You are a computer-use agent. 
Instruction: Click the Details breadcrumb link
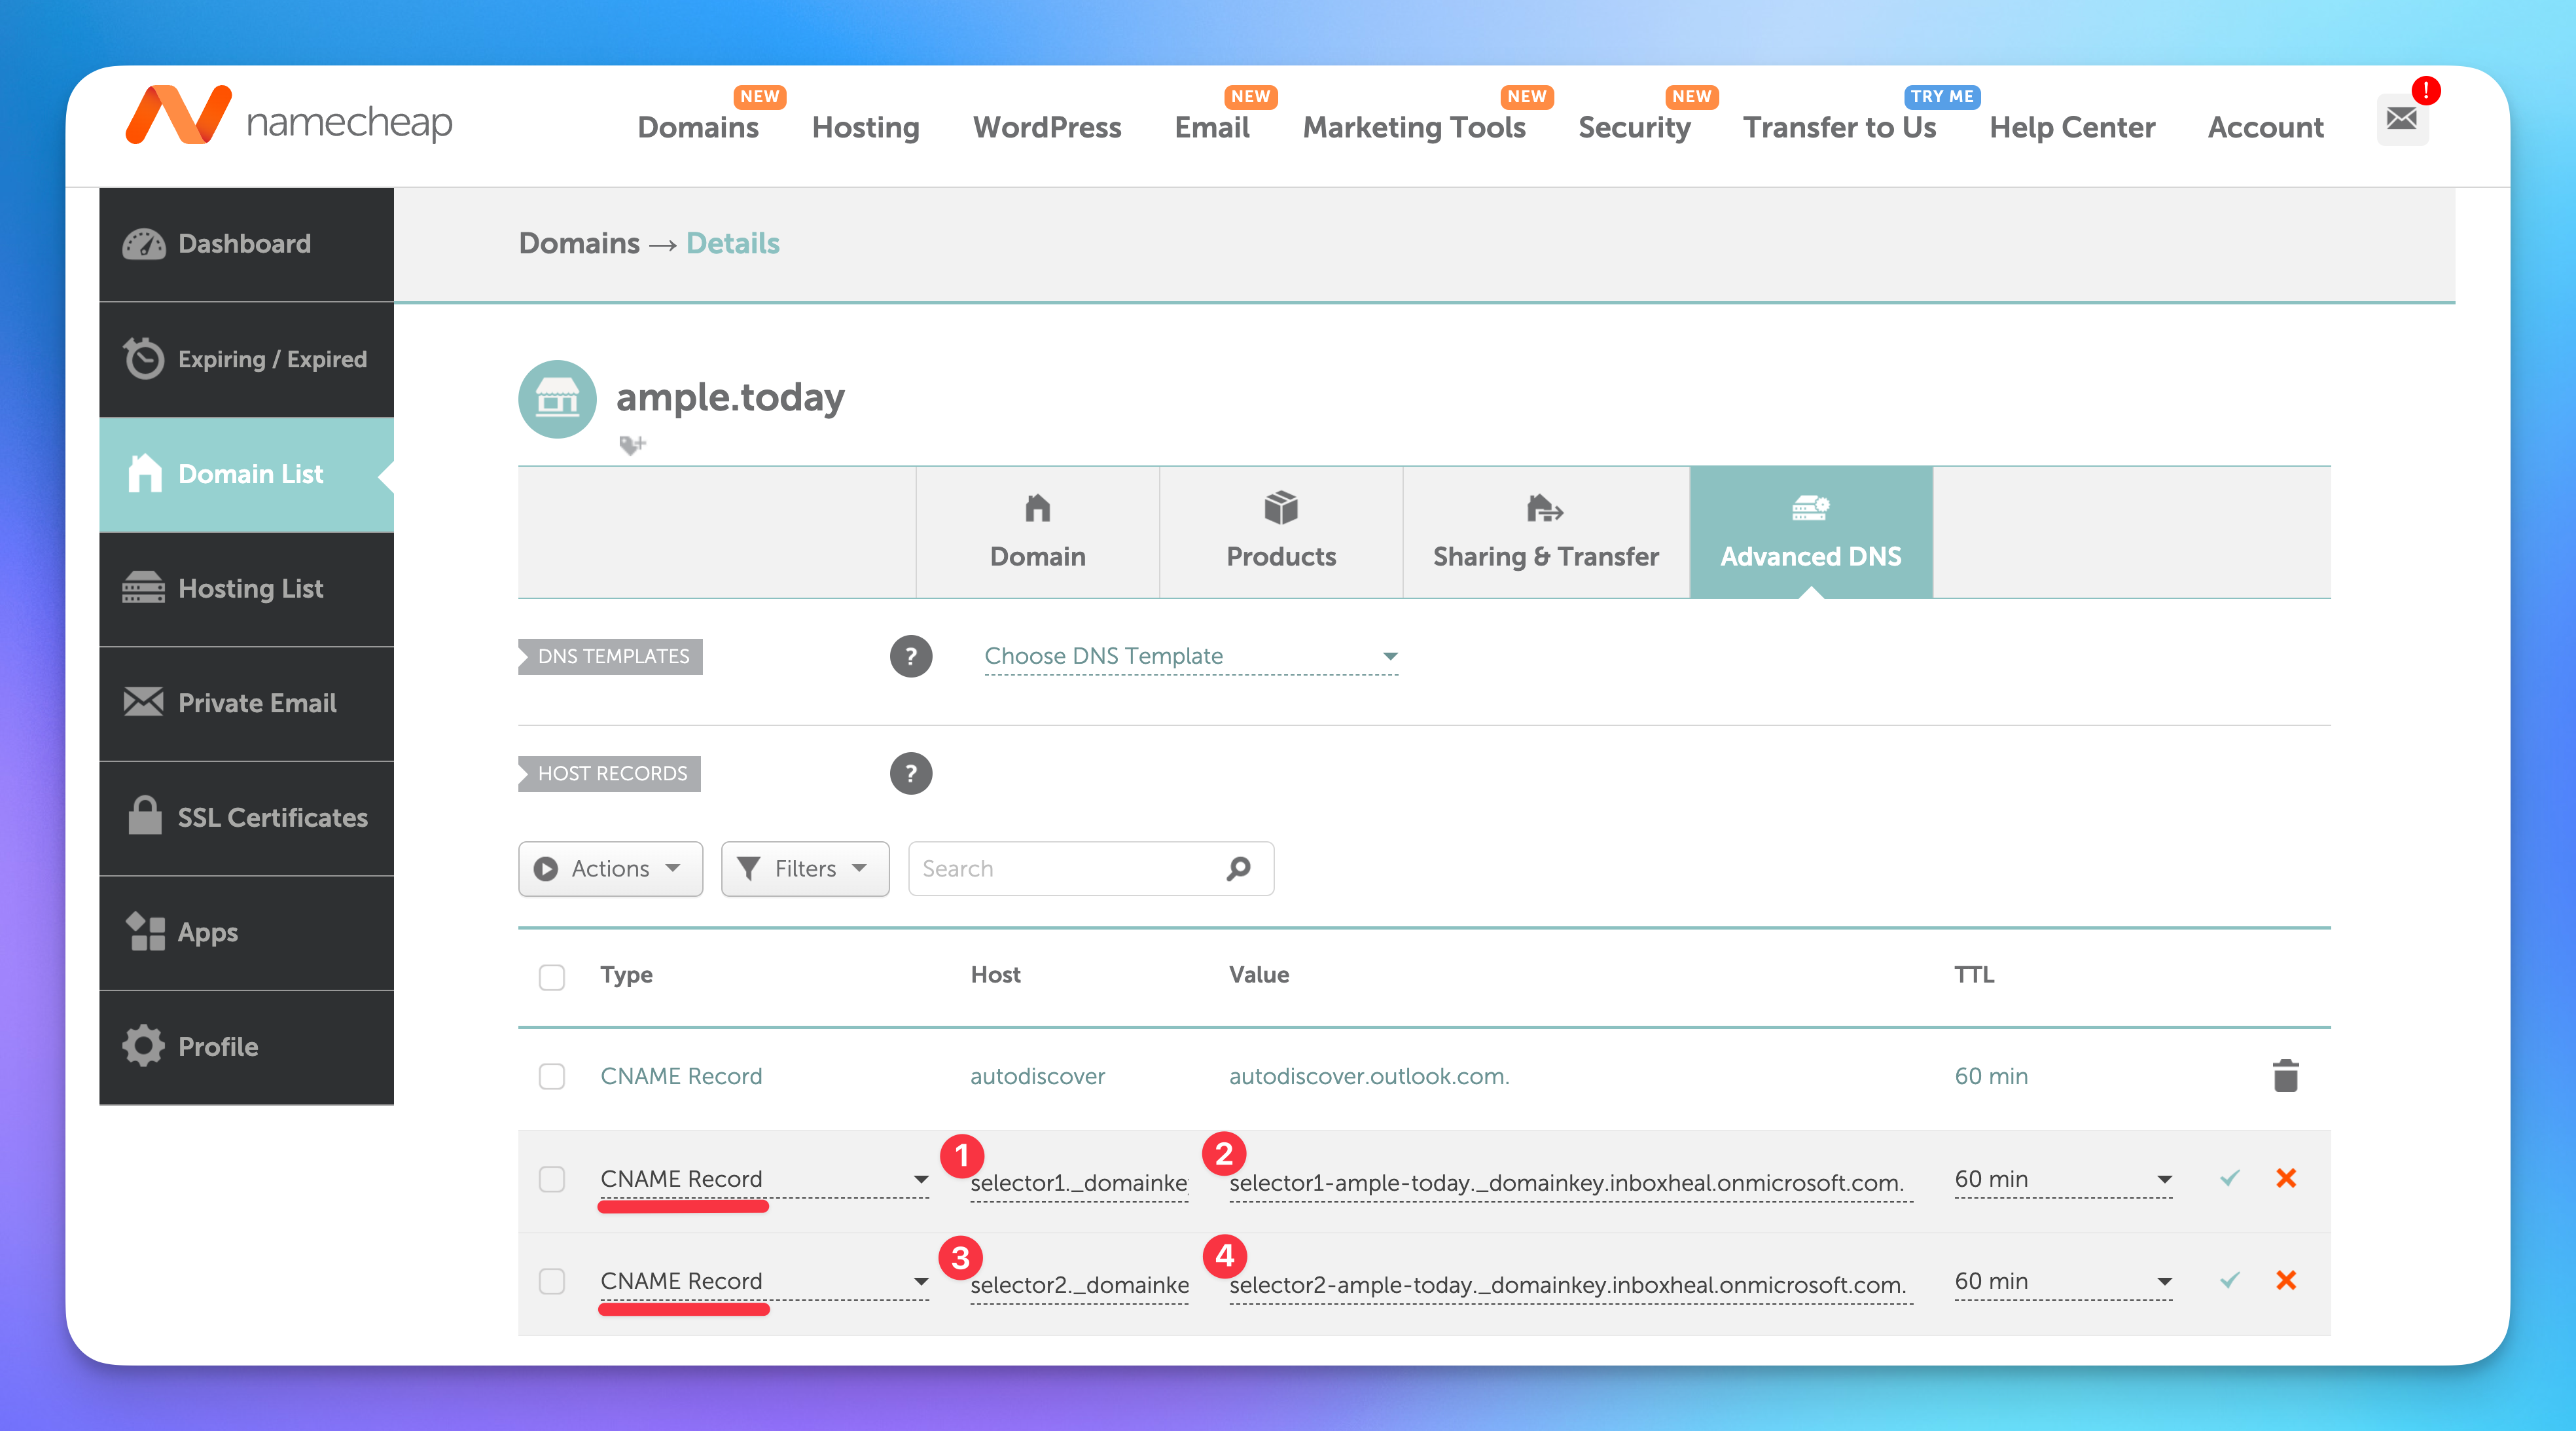[x=732, y=243]
